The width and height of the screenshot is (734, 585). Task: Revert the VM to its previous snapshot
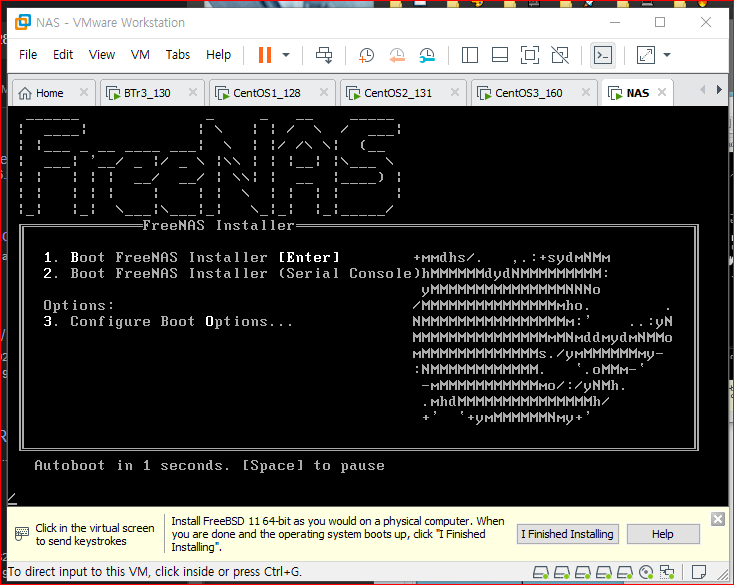tap(396, 55)
